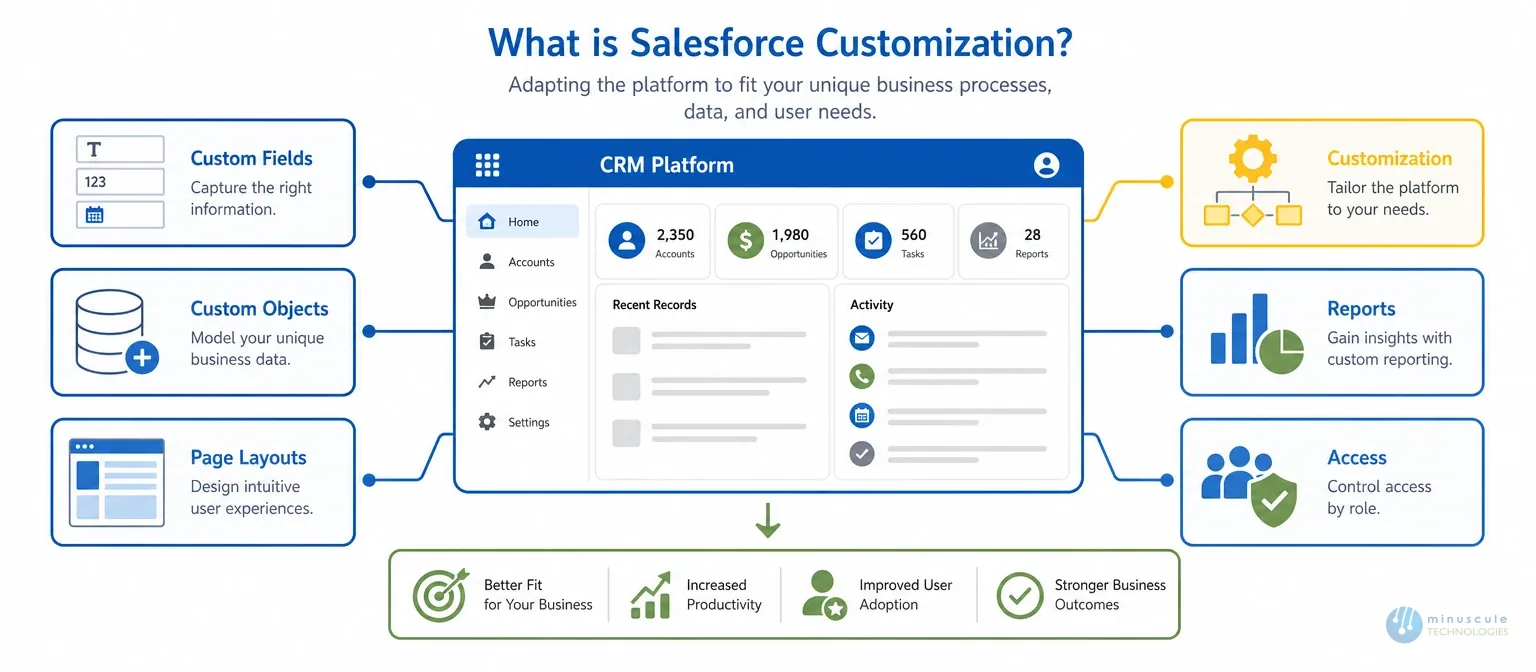Click the Page Layouts window icon
Screen dimensions: 1536x672
tap(116, 482)
